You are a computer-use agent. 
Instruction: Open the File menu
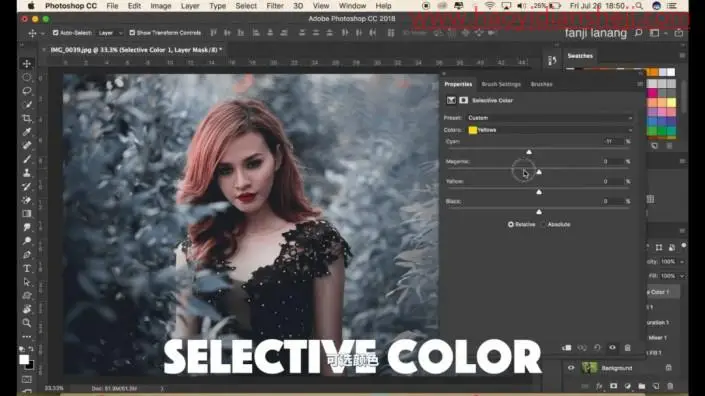pyautogui.click(x=112, y=6)
